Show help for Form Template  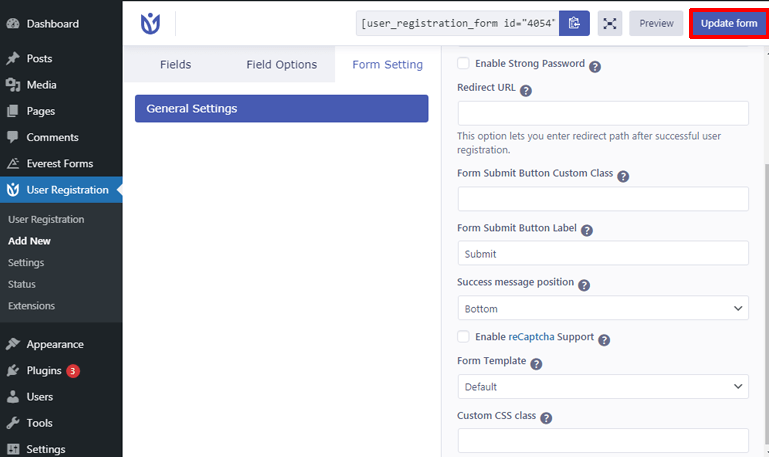(536, 364)
